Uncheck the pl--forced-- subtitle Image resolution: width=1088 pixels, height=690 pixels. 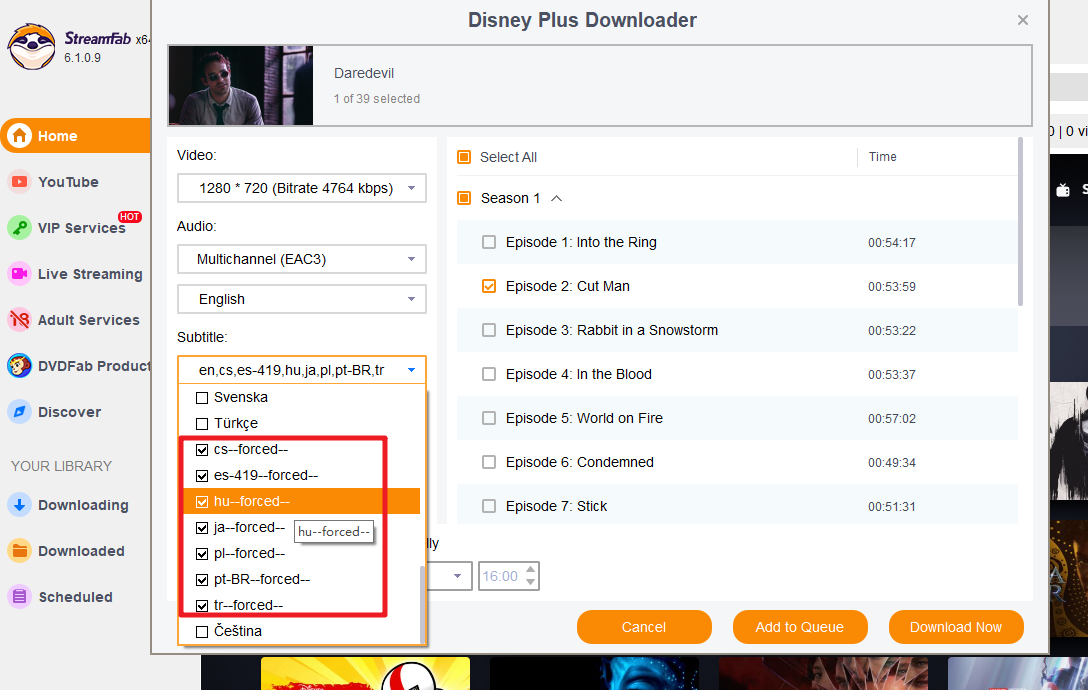click(x=202, y=553)
